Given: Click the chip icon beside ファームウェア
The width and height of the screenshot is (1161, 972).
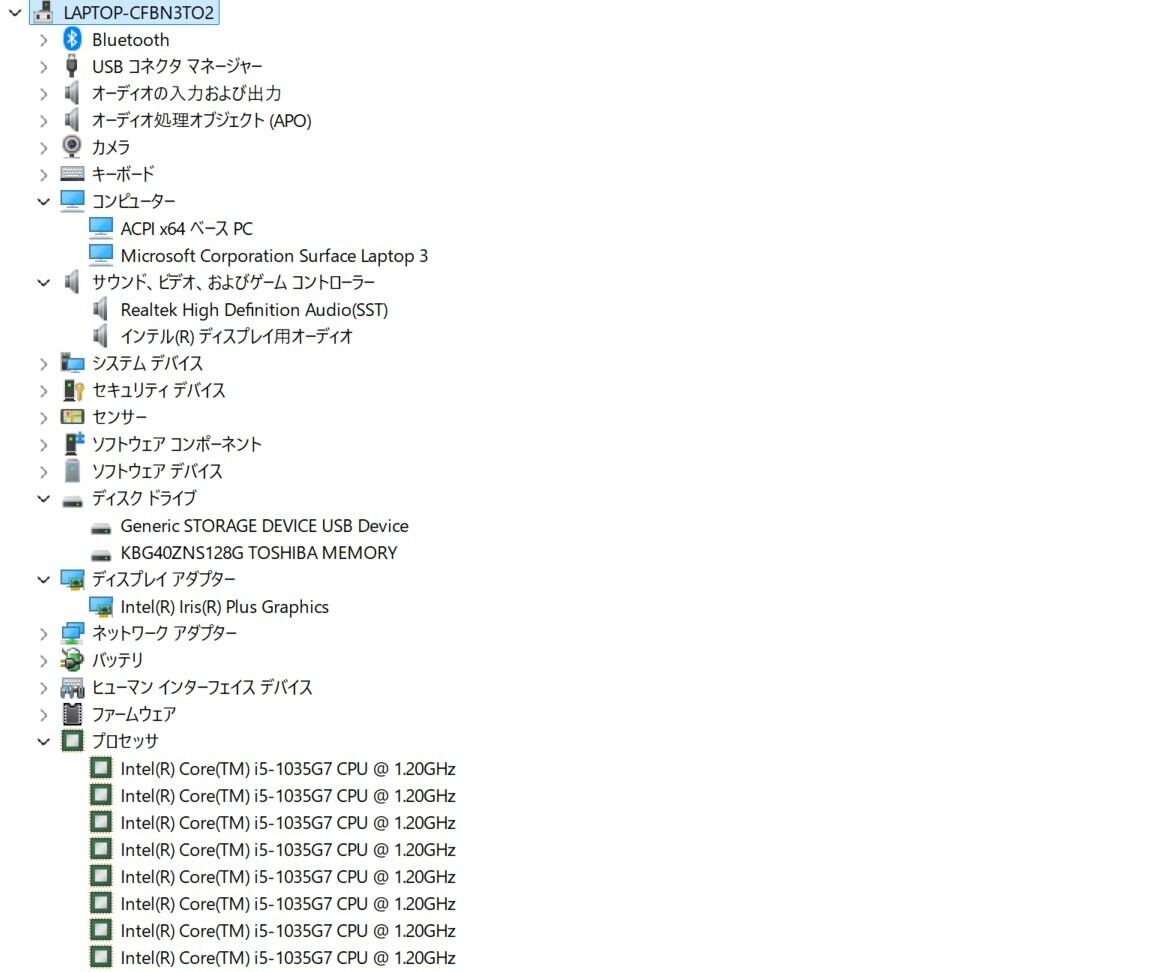Looking at the screenshot, I should click(72, 714).
